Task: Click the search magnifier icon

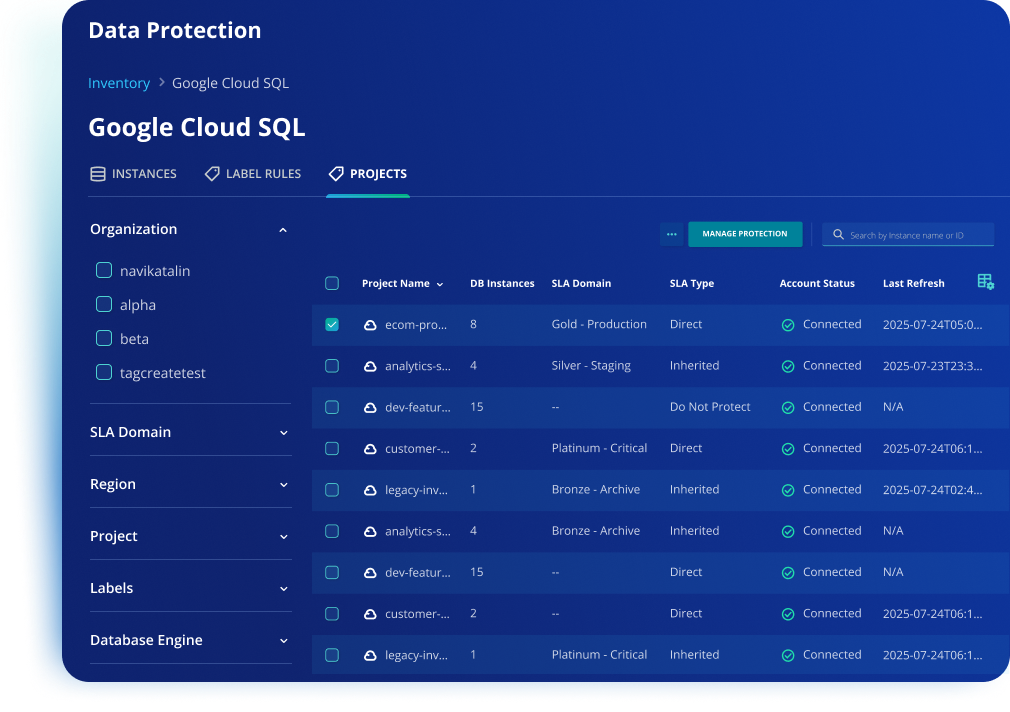Action: coord(838,234)
